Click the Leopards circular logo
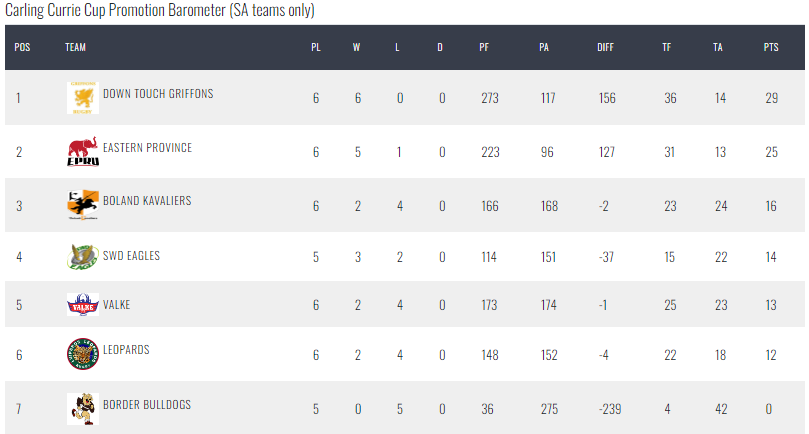 83,354
